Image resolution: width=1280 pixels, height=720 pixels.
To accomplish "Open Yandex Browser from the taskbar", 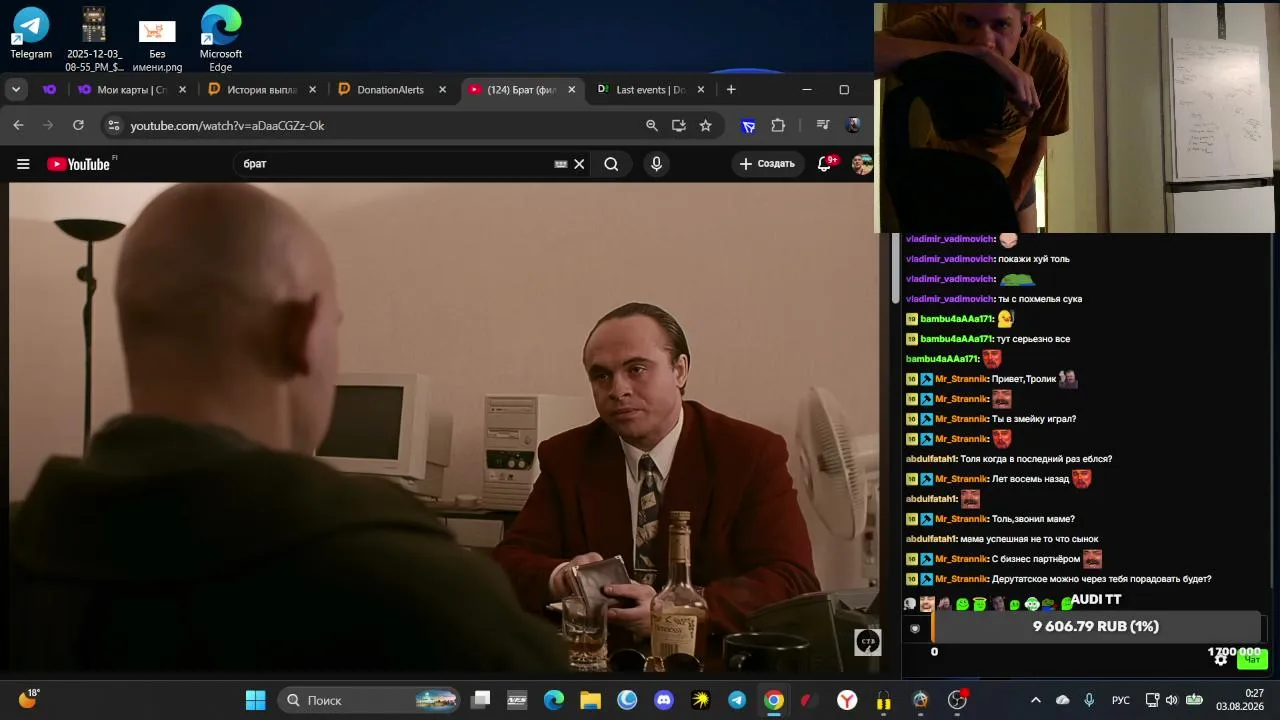I will (x=847, y=700).
